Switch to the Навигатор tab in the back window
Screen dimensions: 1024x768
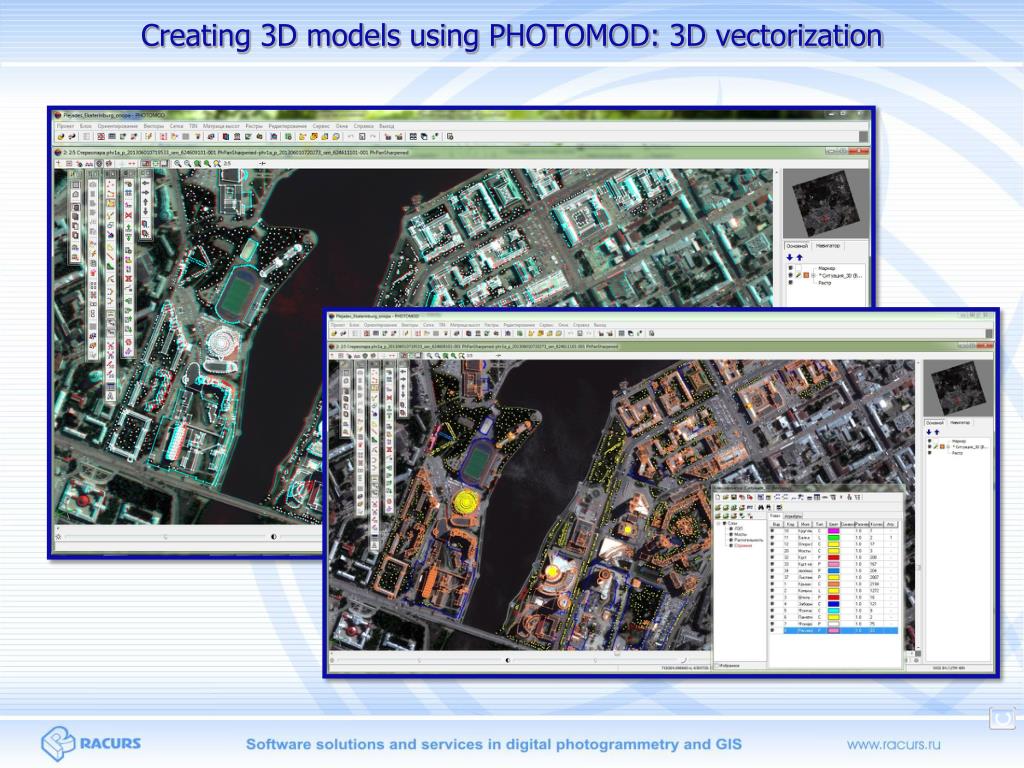coord(827,246)
